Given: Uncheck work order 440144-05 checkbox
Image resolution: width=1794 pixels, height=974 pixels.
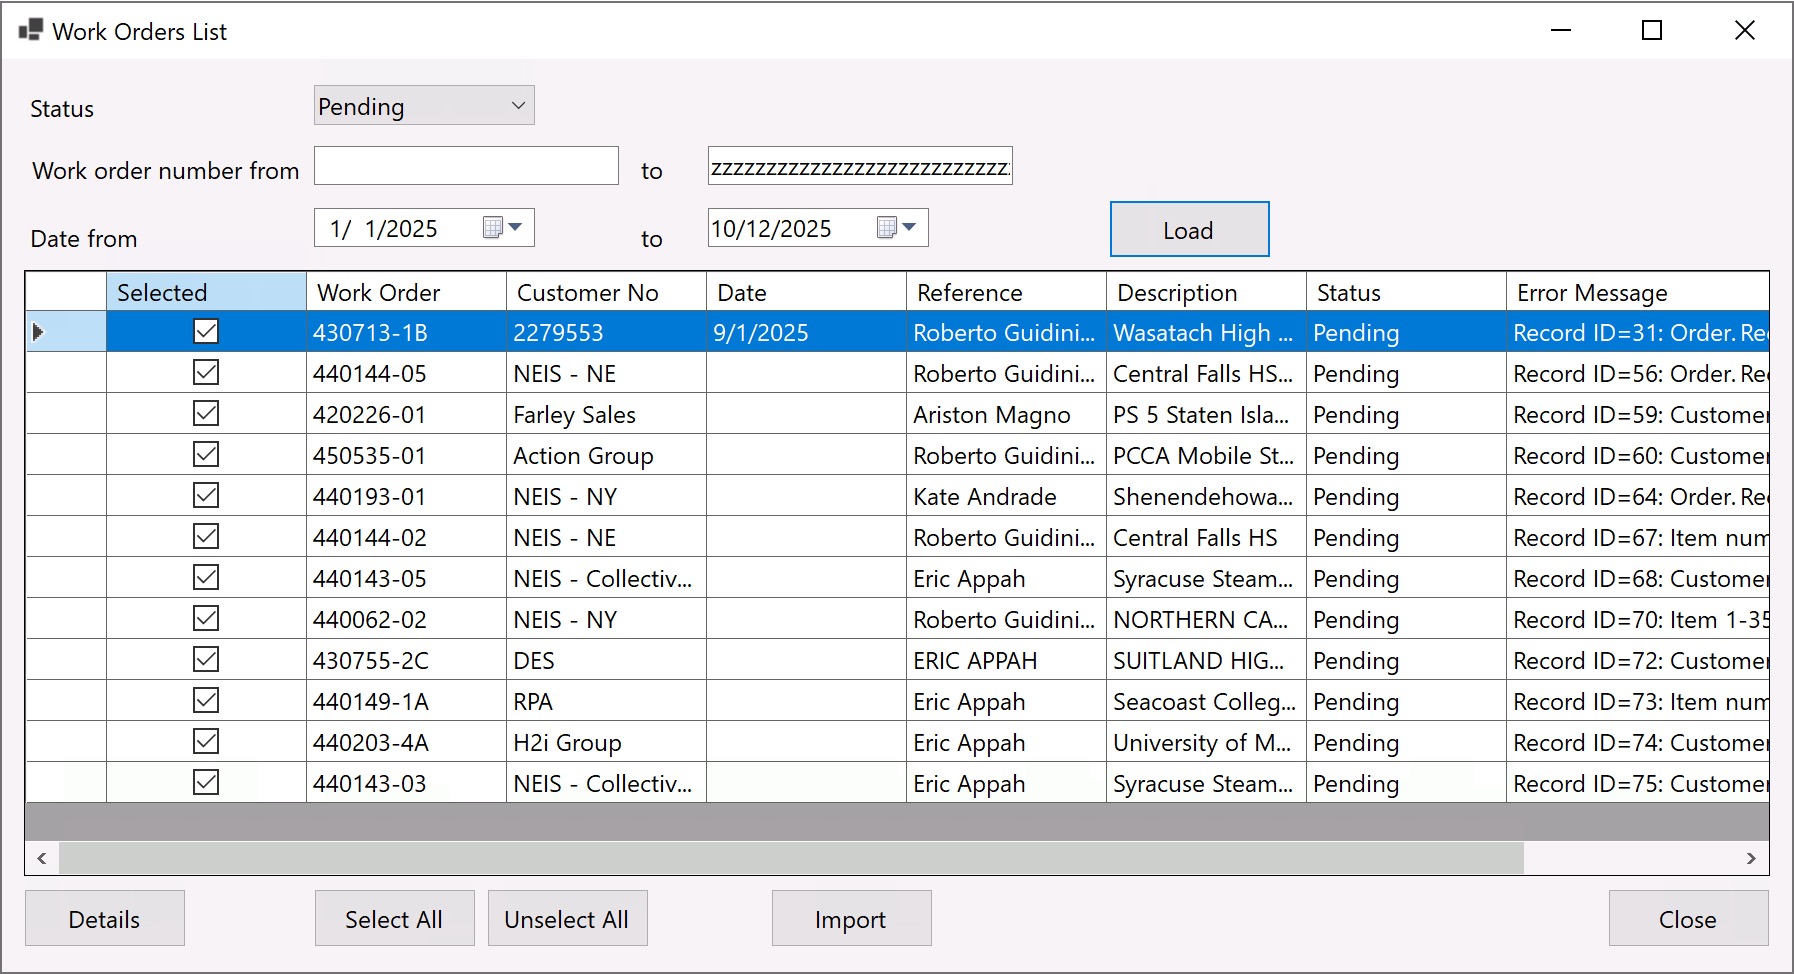Looking at the screenshot, I should click(206, 373).
